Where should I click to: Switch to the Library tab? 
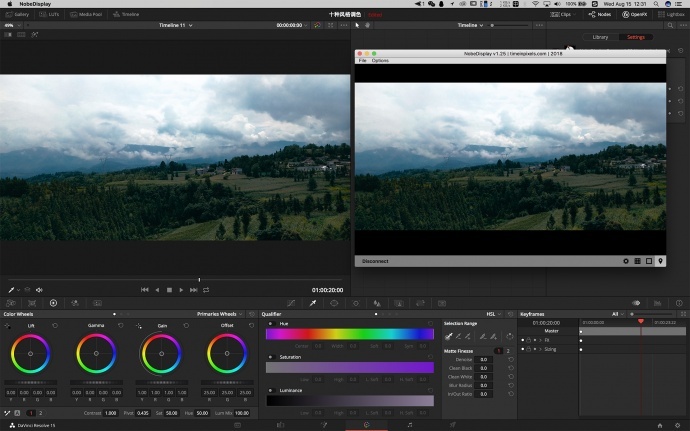pyautogui.click(x=600, y=37)
